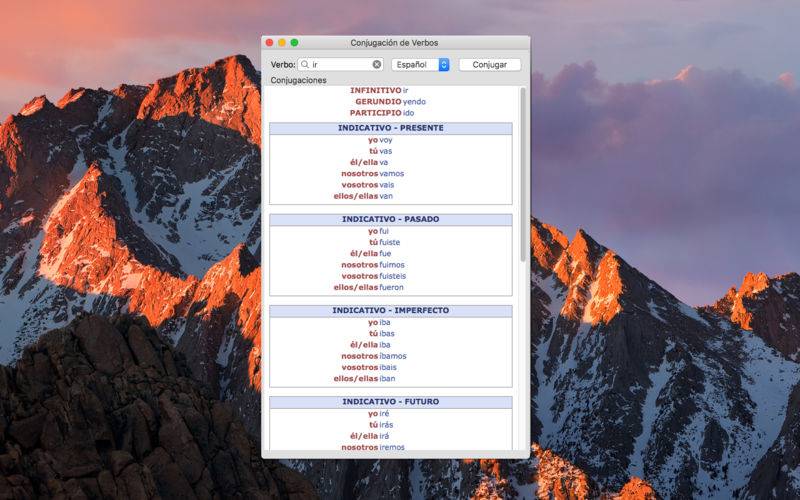Open the Español language dropdown
This screenshot has height=500, width=800.
click(x=420, y=65)
